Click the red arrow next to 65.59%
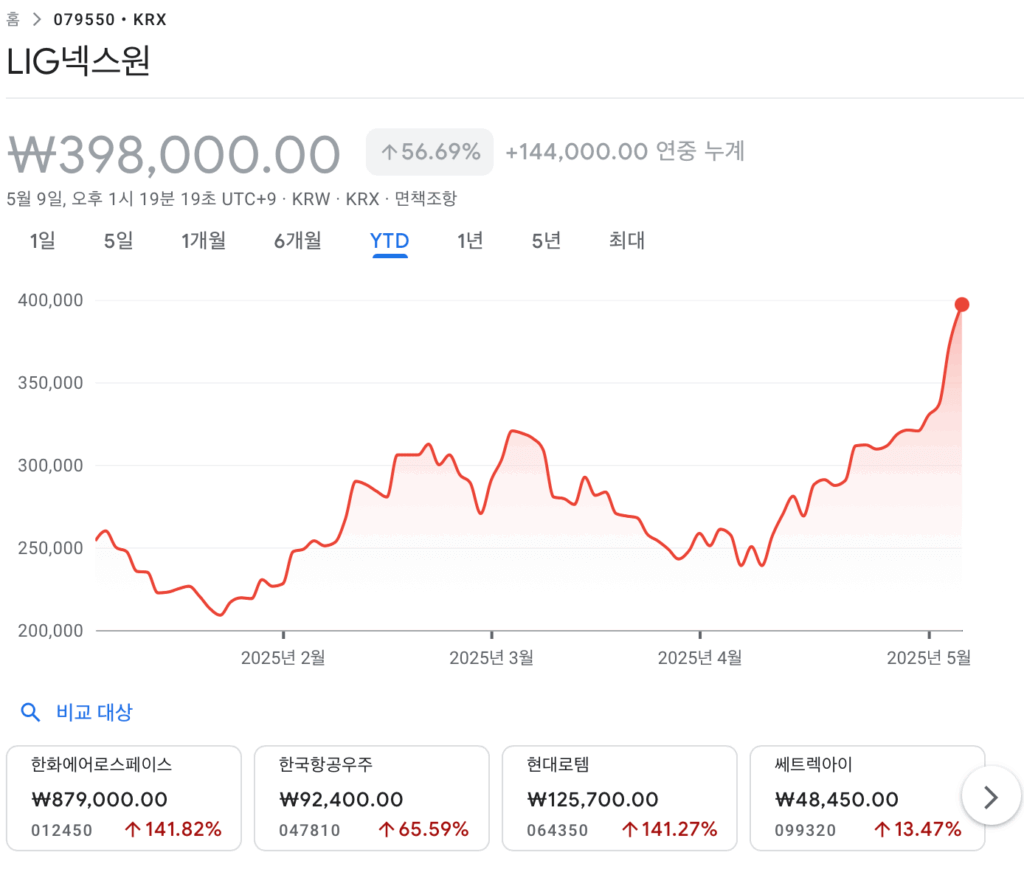Screen dimensions: 1024x875 coord(386,829)
